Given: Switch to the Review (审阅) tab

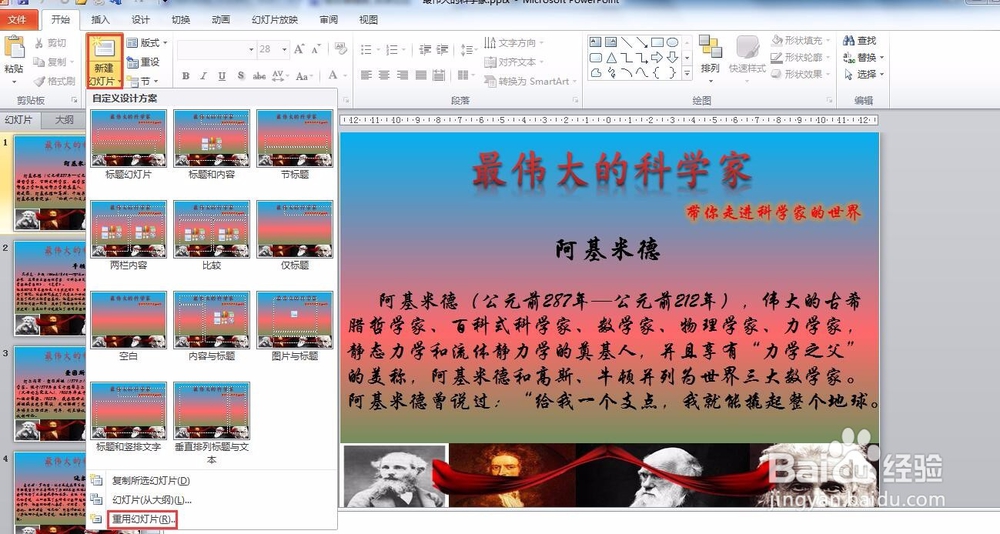Looking at the screenshot, I should 328,20.
